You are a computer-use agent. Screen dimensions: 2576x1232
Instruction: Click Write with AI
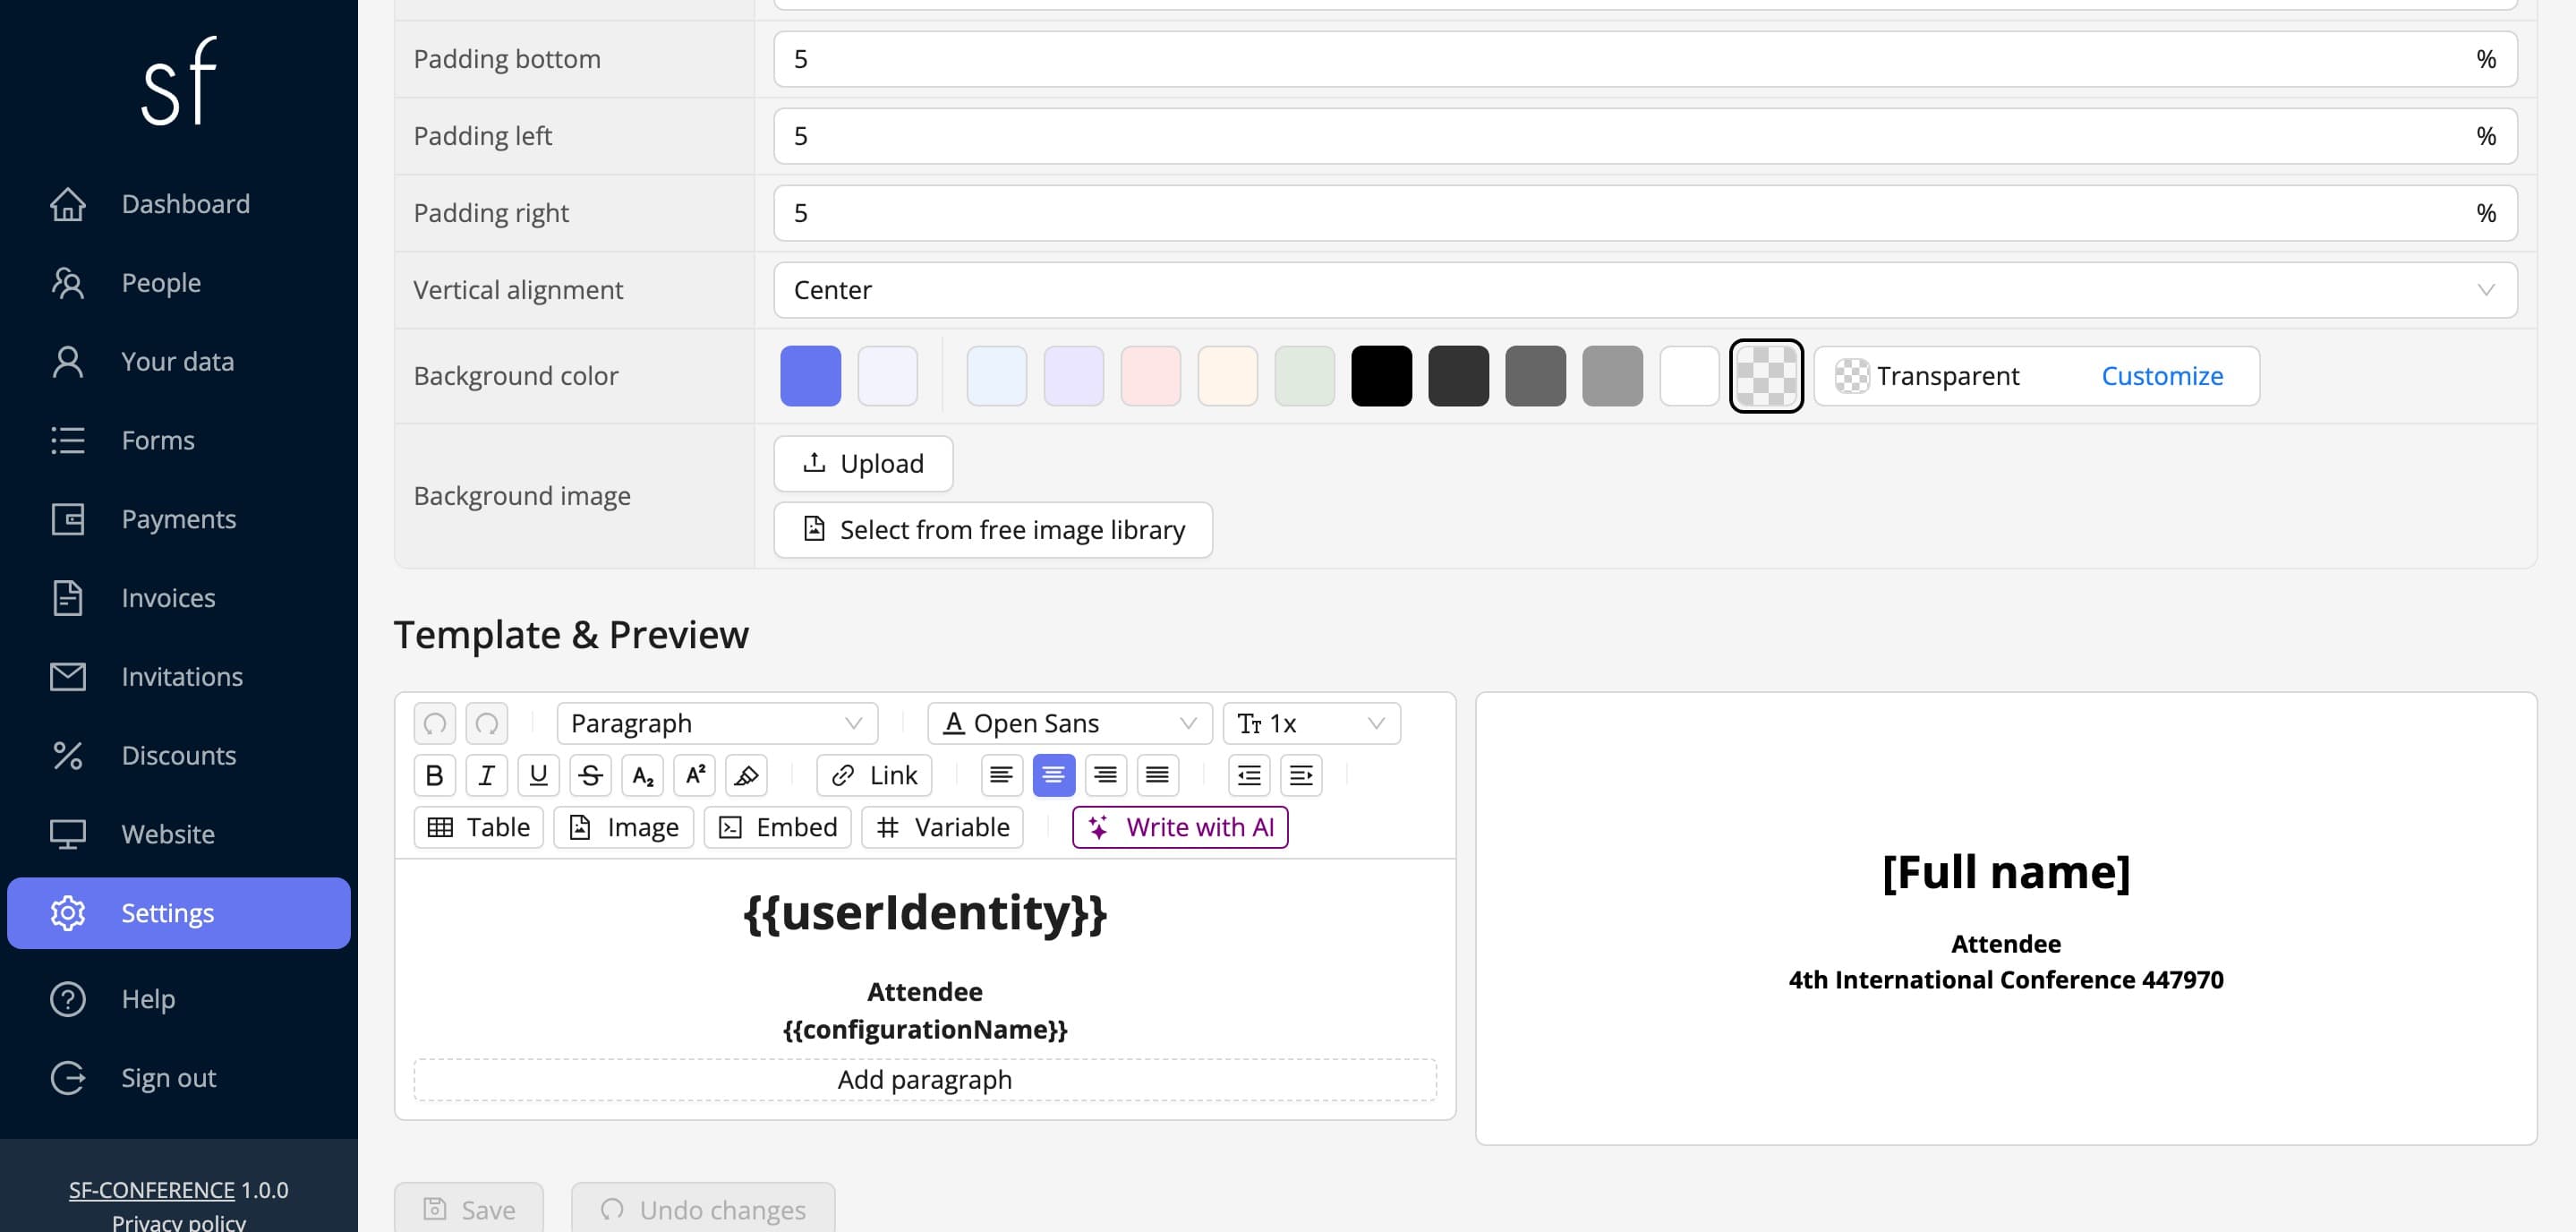point(1181,827)
